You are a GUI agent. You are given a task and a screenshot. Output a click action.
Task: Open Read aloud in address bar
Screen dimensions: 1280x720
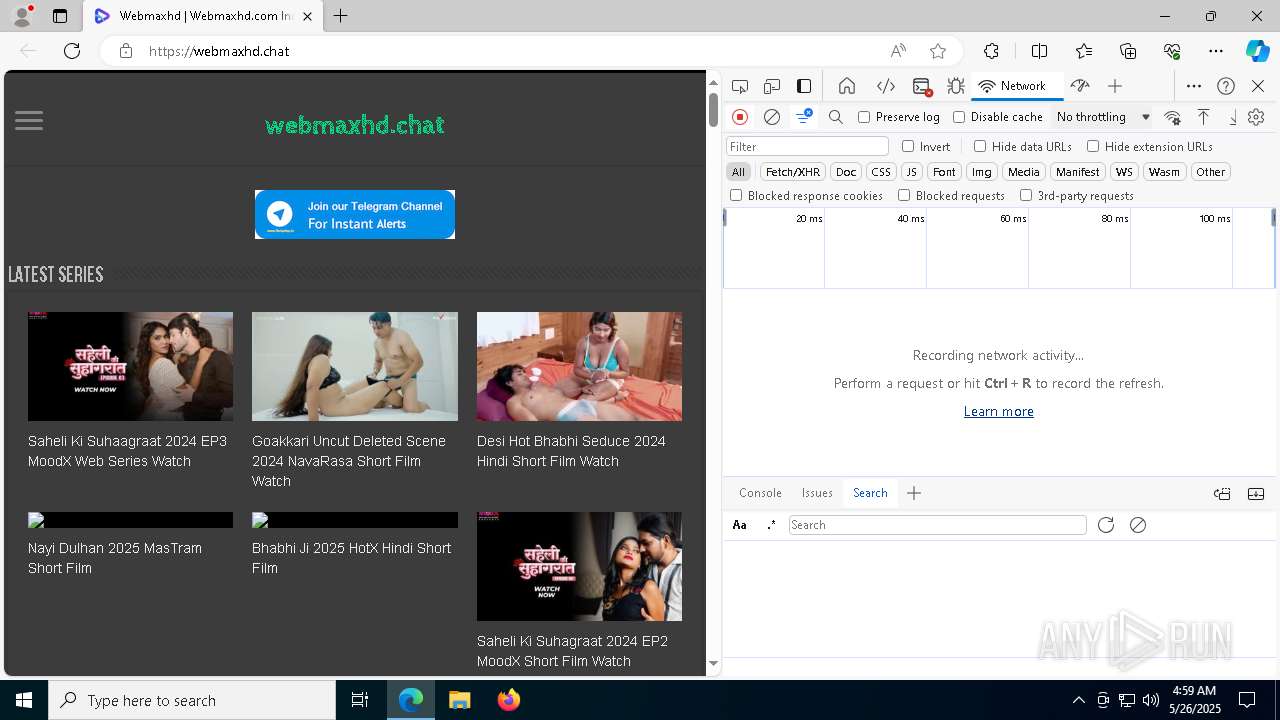point(898,51)
